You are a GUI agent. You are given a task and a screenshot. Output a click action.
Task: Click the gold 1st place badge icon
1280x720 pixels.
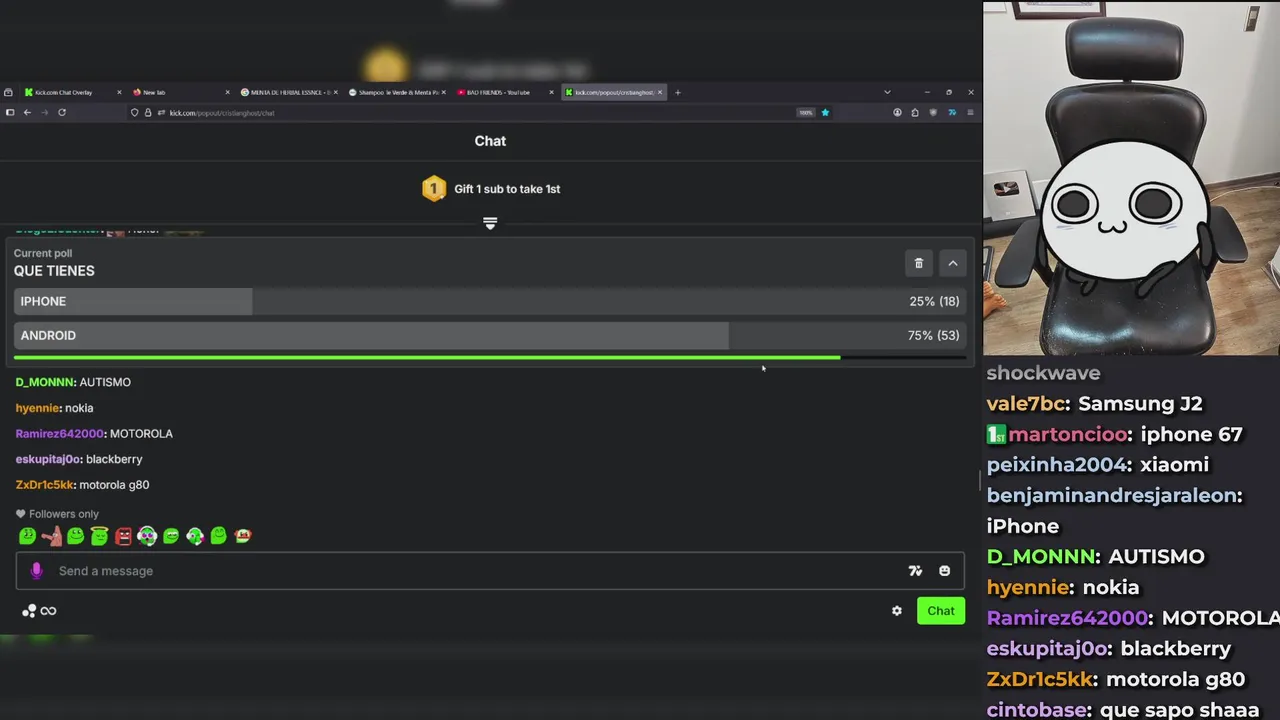coord(433,189)
